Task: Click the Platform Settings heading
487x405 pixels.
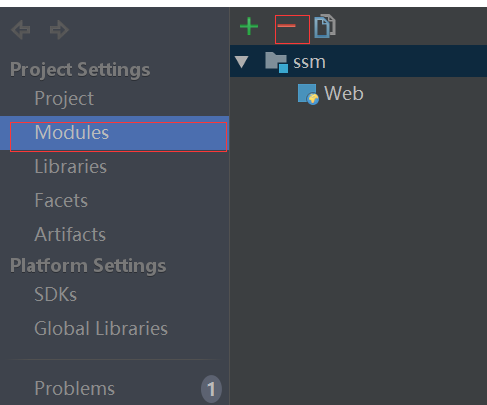Action: coord(88,266)
